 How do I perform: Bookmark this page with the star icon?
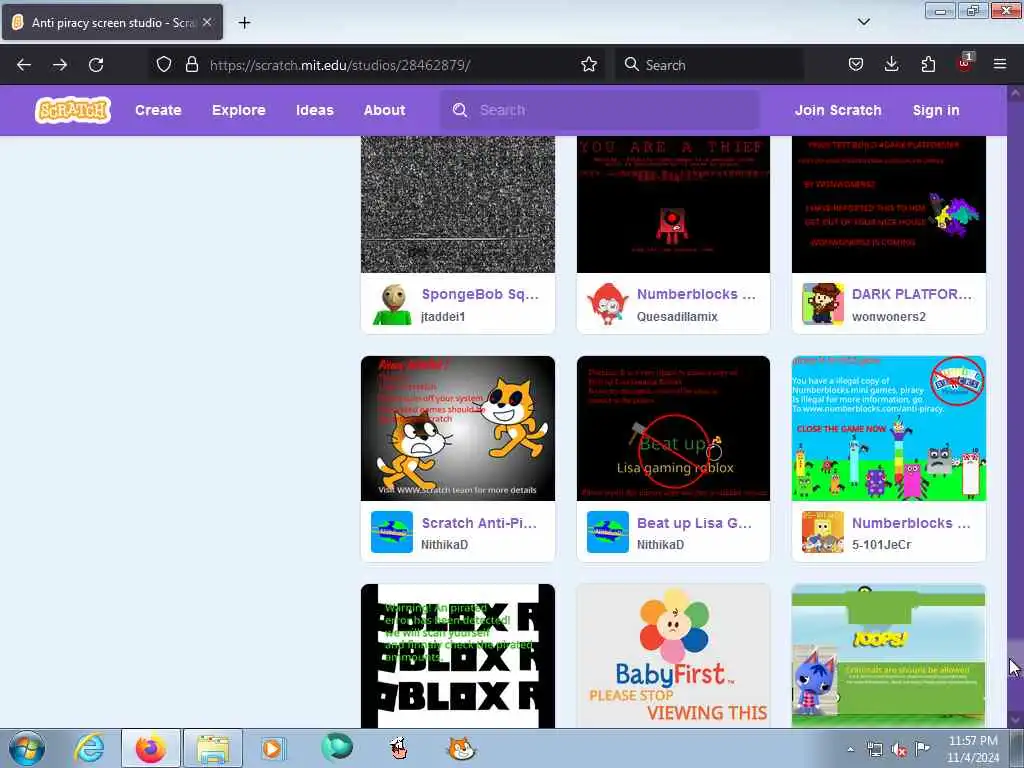(588, 64)
